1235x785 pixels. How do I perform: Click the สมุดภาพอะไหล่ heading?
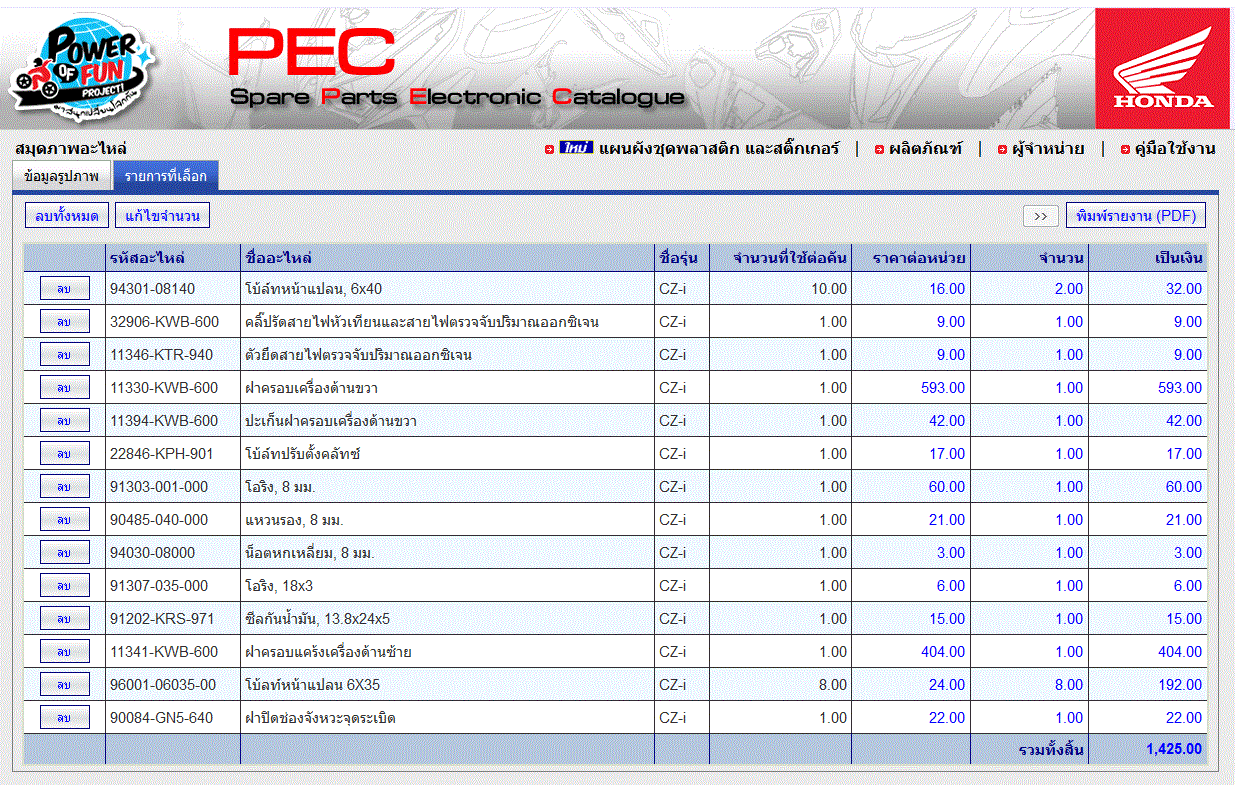point(71,148)
